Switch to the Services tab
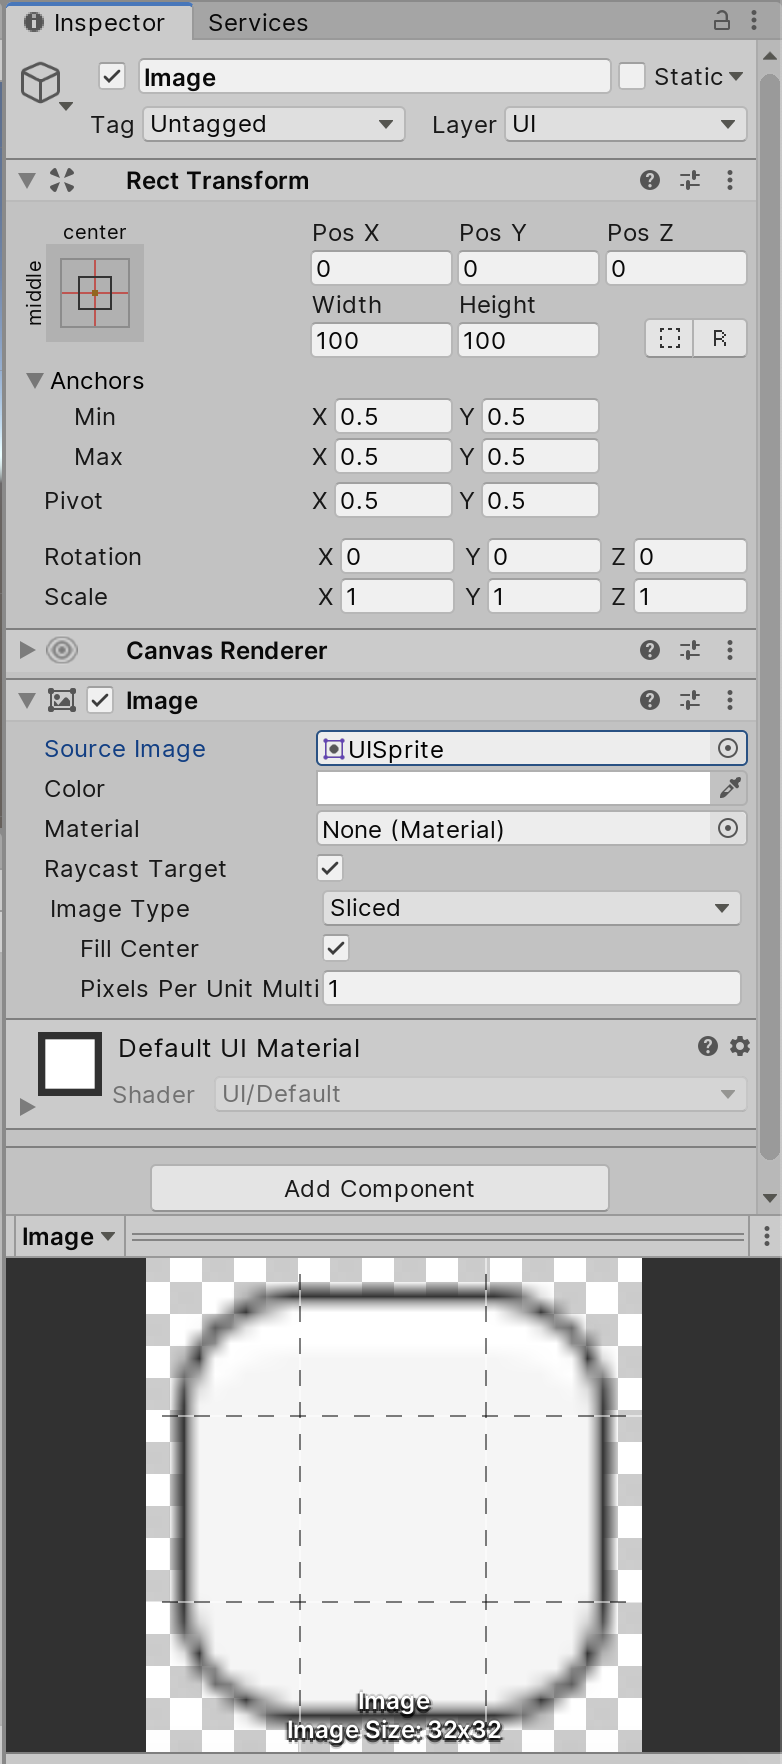Viewport: 782px width, 1764px height. coord(258,22)
